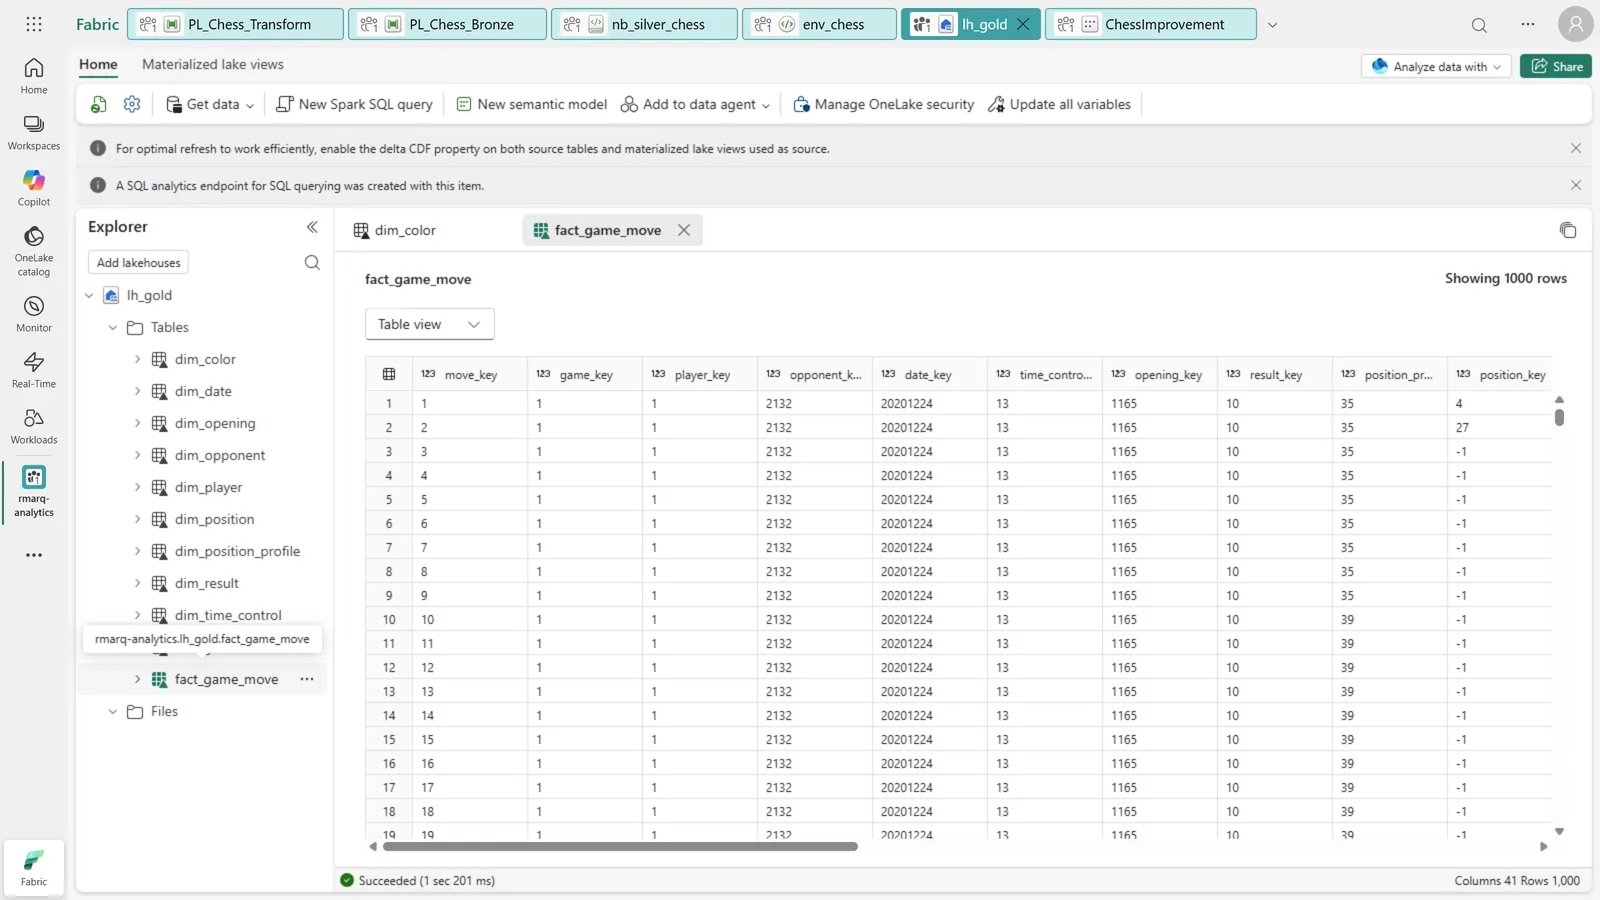Open the user account avatar

click(x=1575, y=24)
